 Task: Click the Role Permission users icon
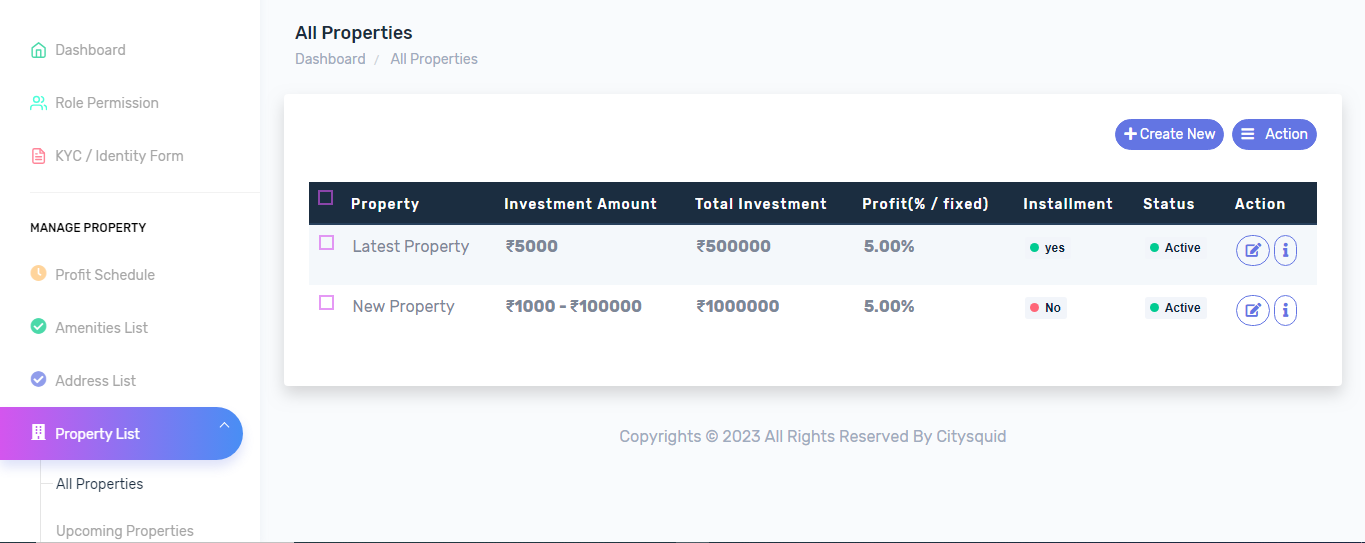[x=38, y=103]
